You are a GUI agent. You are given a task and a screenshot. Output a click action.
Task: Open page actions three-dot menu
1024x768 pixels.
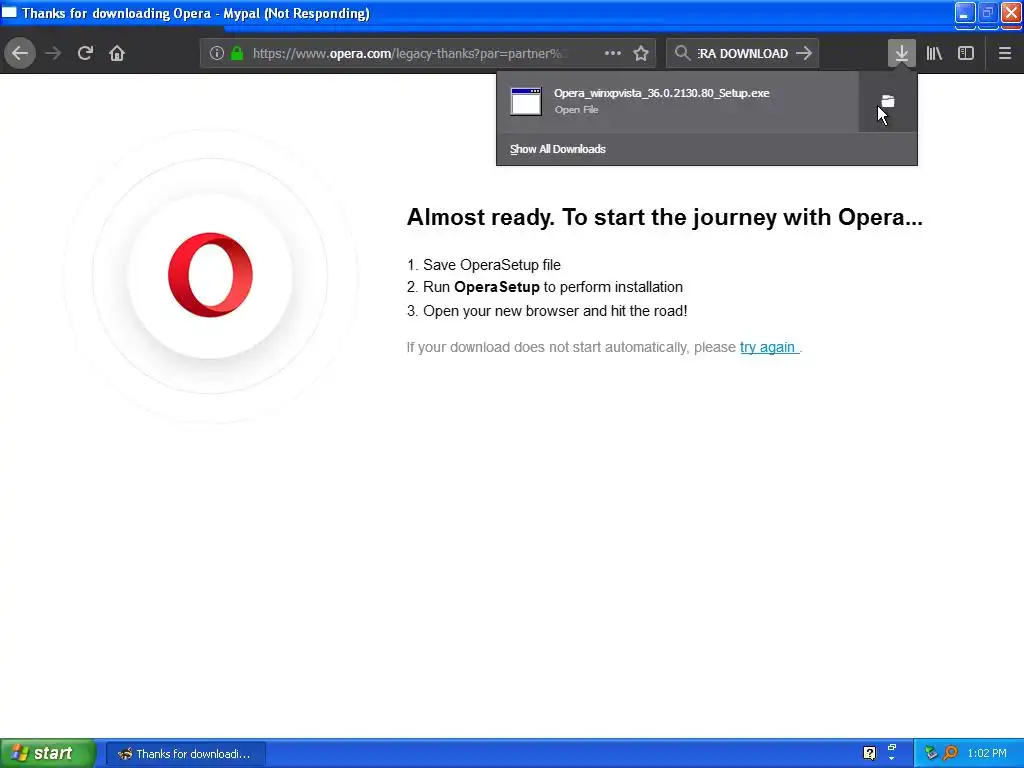[613, 53]
